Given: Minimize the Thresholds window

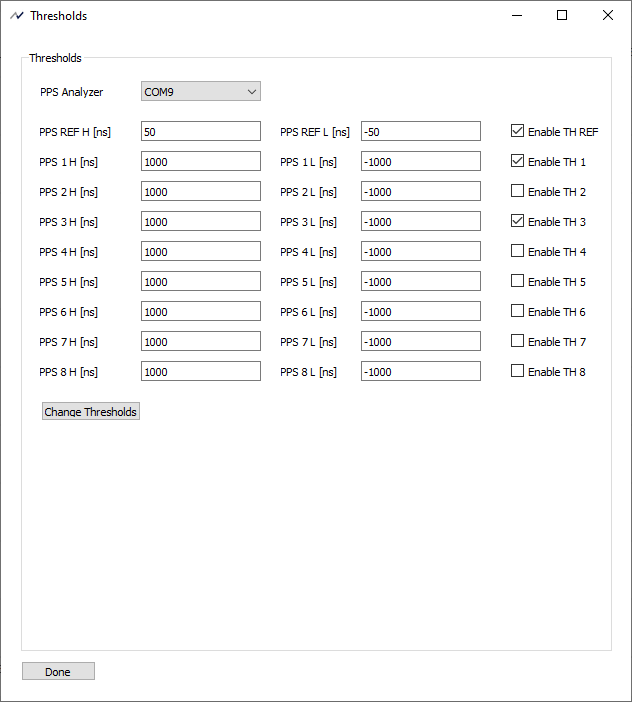Looking at the screenshot, I should point(517,16).
